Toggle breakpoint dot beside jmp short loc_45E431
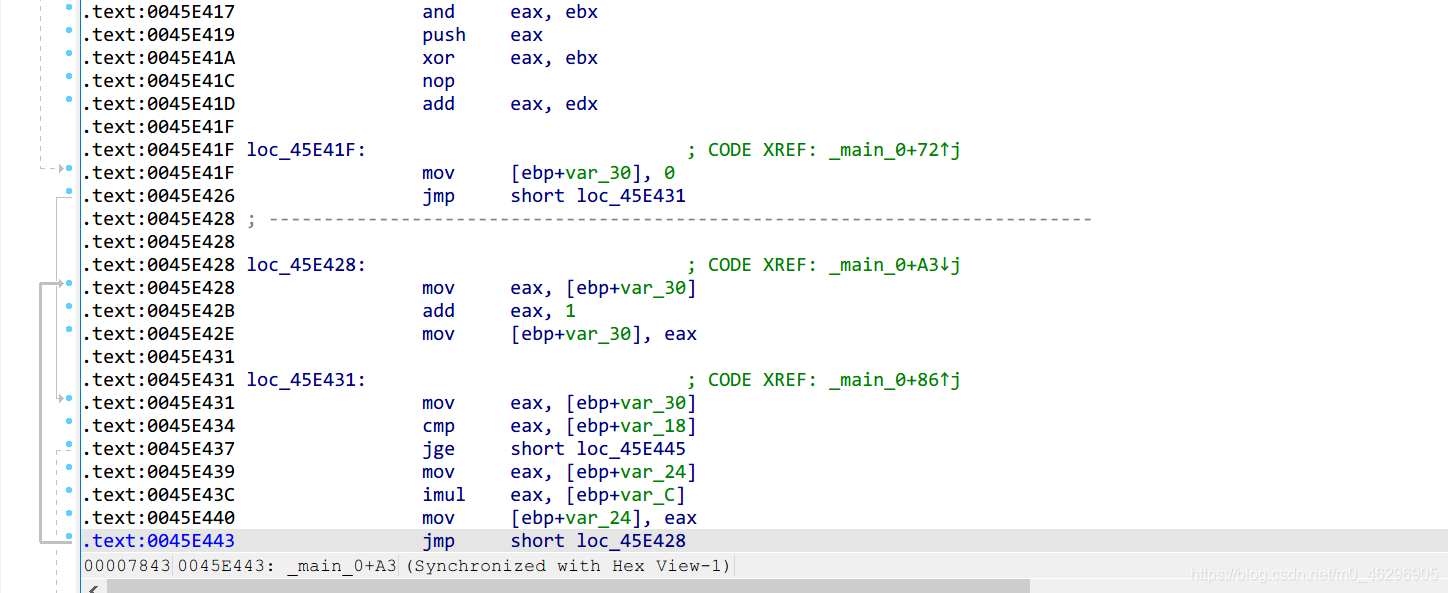Viewport: 1448px width, 593px height. (x=69, y=193)
